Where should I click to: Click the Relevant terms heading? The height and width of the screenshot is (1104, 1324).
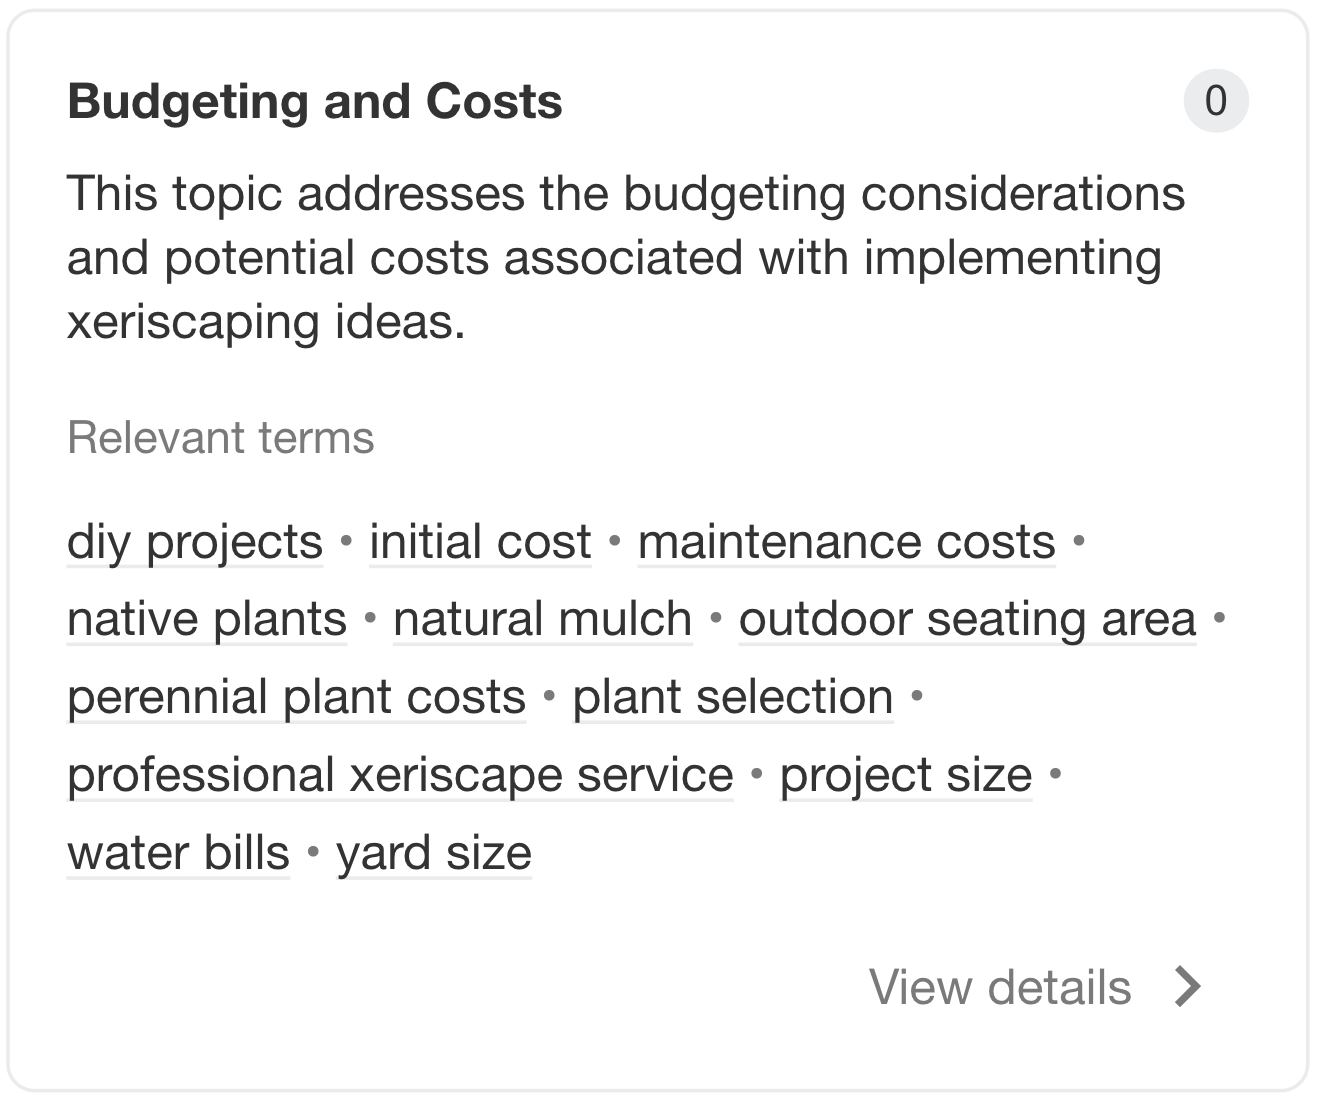pyautogui.click(x=221, y=437)
